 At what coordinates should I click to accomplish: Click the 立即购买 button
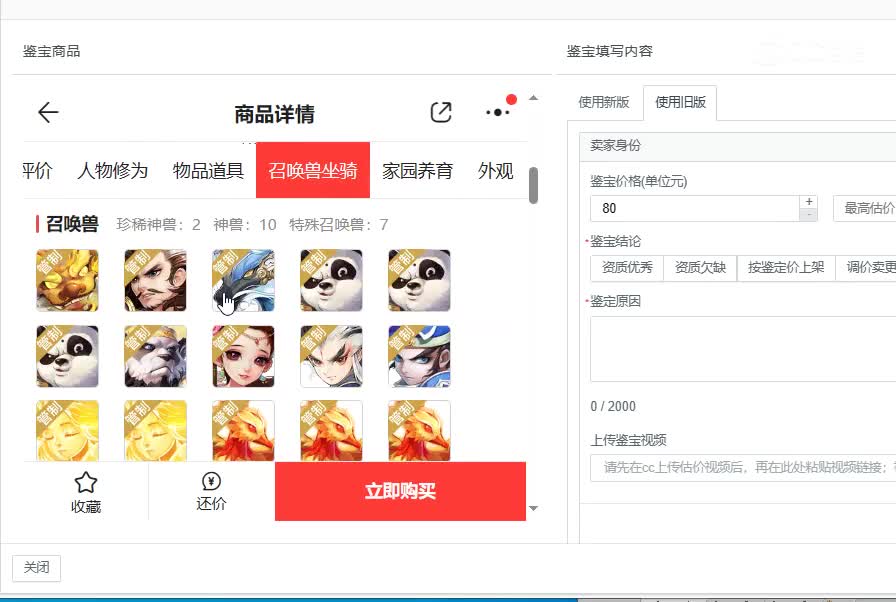[400, 491]
